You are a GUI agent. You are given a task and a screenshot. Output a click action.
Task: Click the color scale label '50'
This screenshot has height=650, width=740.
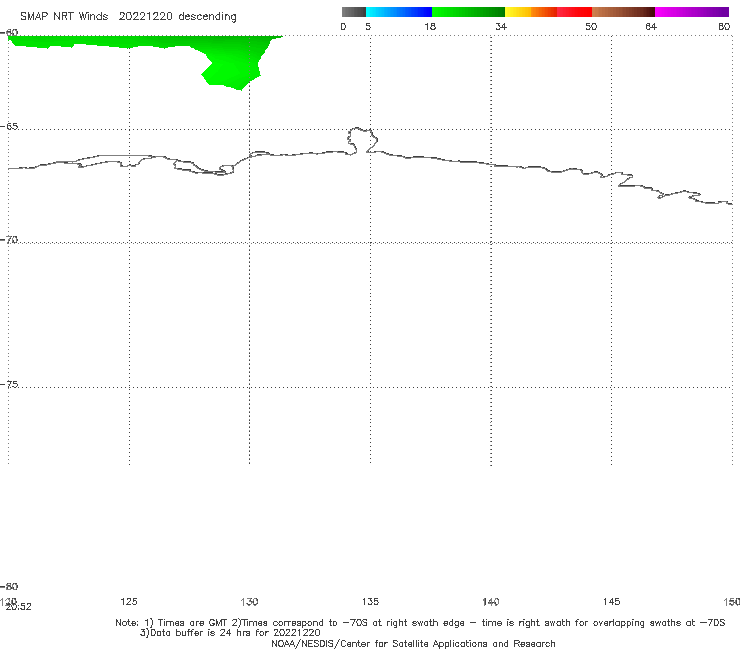[591, 26]
